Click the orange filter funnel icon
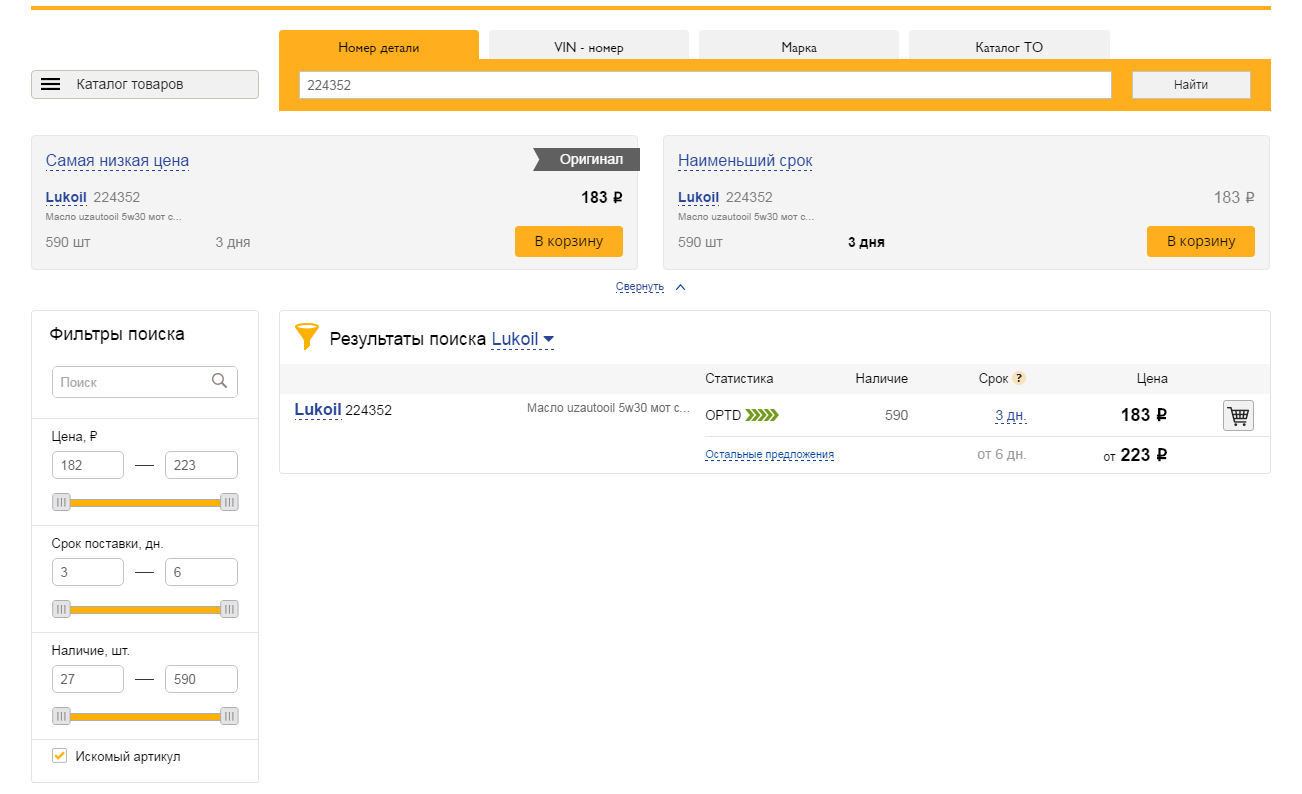 (306, 337)
